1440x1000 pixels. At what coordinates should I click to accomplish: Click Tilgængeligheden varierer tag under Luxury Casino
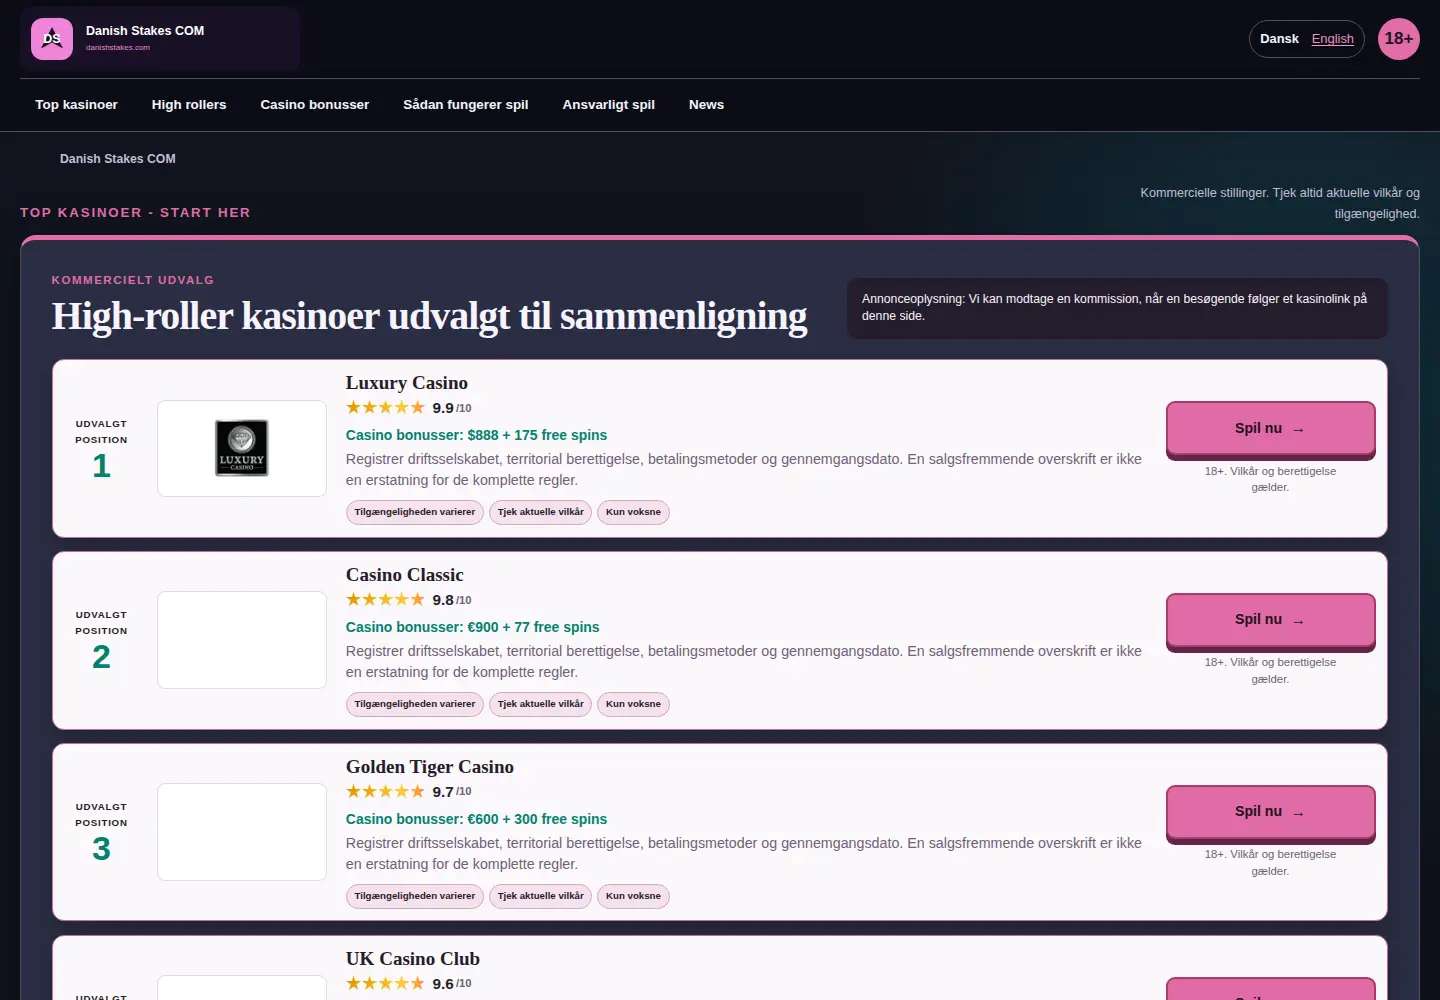click(415, 513)
